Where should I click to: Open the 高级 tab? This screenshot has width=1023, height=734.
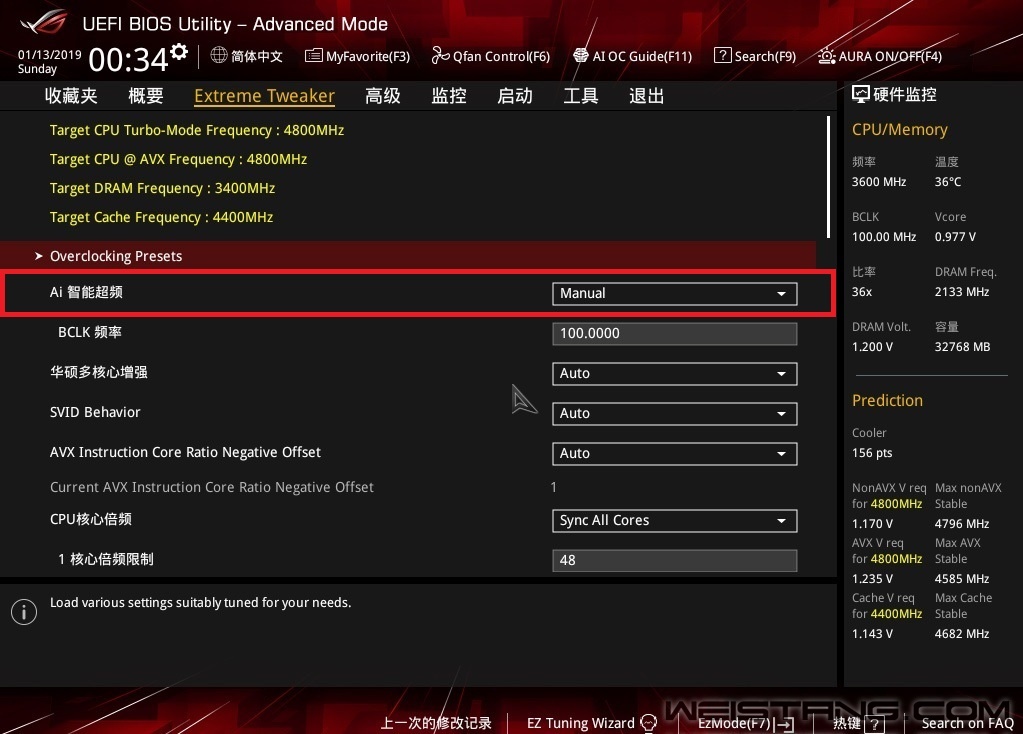click(383, 96)
